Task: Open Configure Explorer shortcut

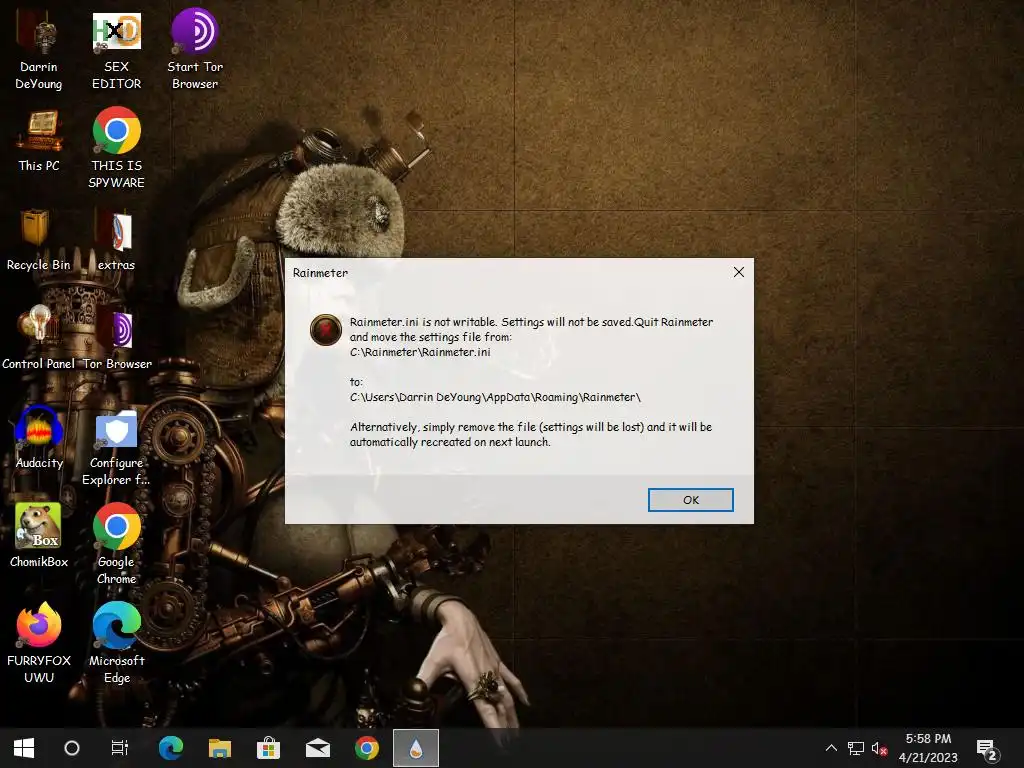Action: (x=116, y=447)
